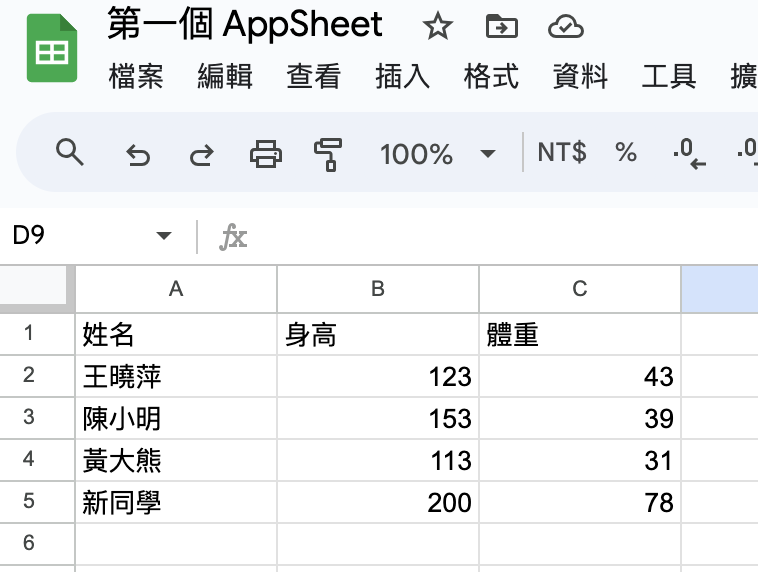Select cell with value 31
The height and width of the screenshot is (572, 758).
pos(580,460)
